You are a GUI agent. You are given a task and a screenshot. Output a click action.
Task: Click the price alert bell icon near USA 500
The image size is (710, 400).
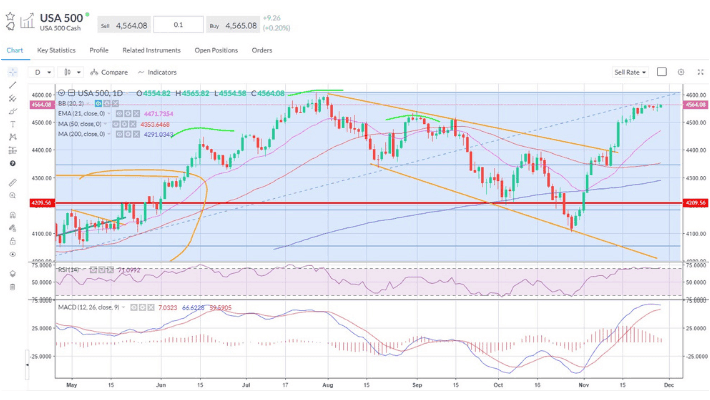[x=10, y=27]
